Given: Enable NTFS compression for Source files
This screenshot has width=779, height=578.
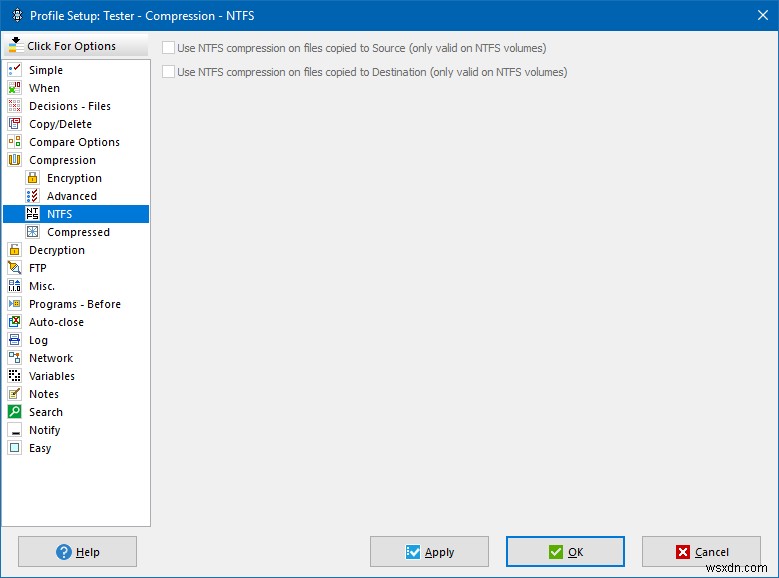Looking at the screenshot, I should [168, 48].
